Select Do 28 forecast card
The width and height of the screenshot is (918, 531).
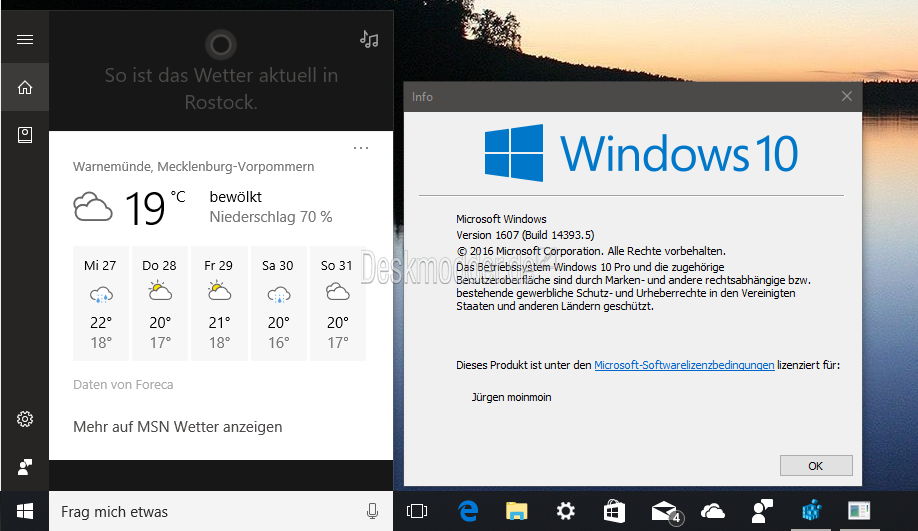point(160,303)
